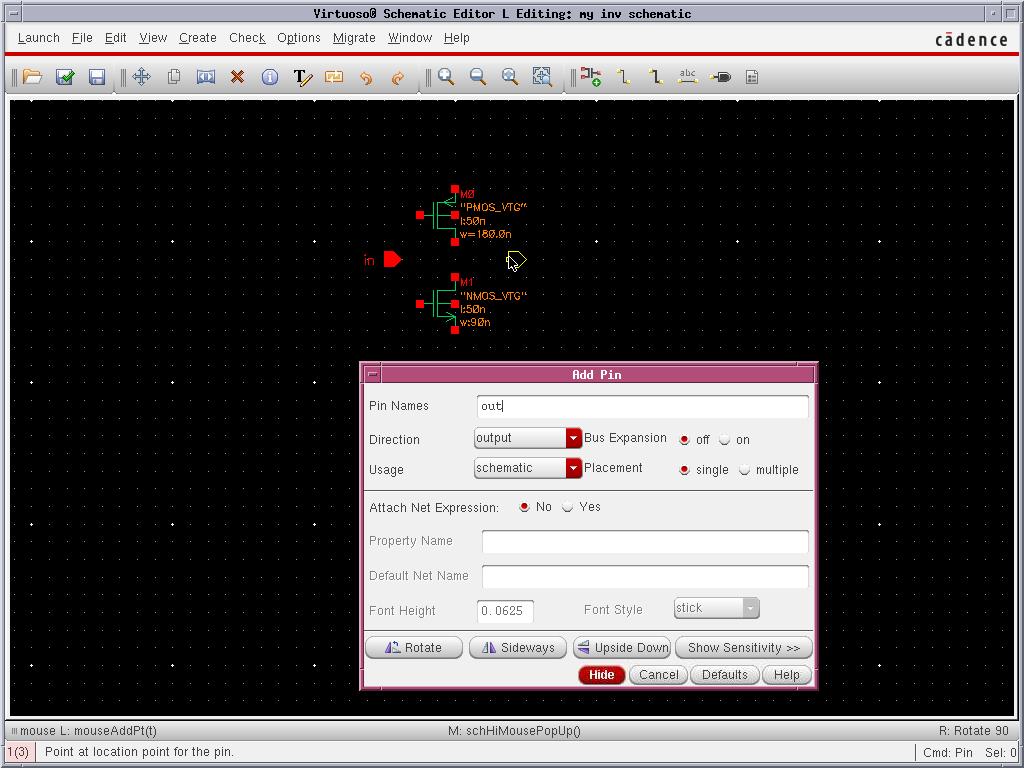Click the Rotate button
The image size is (1024, 768).
click(414, 648)
